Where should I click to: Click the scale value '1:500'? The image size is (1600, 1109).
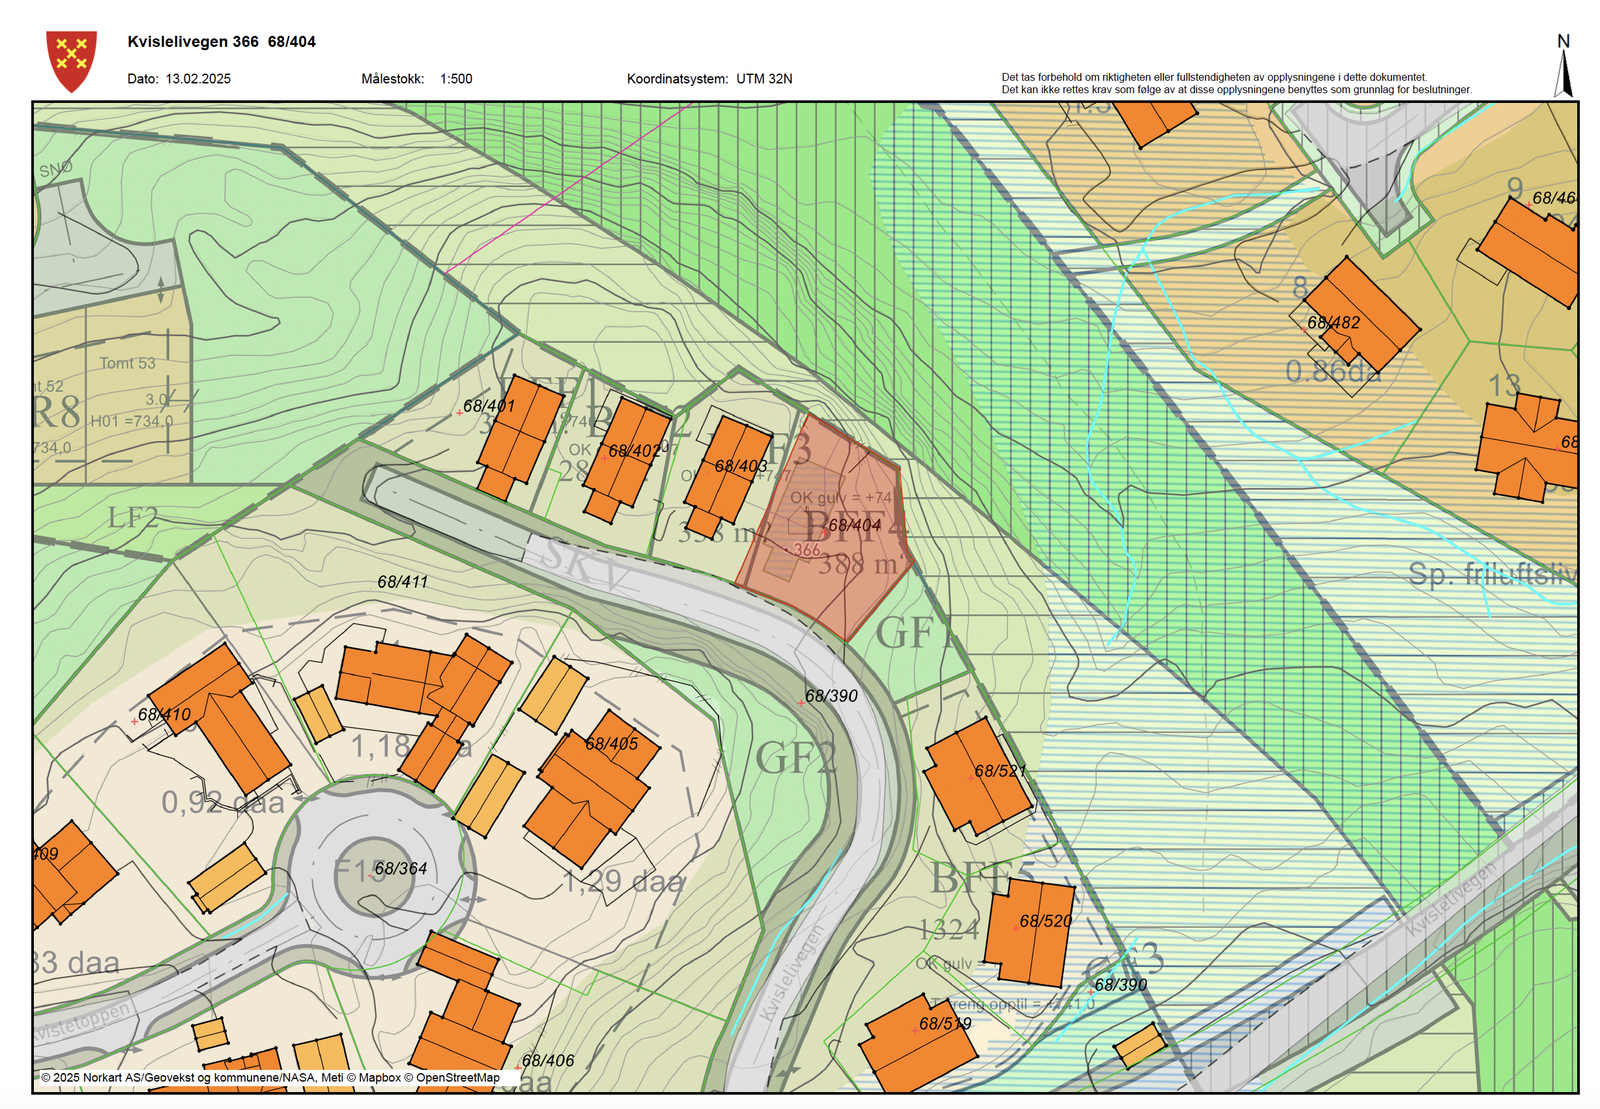[x=456, y=79]
